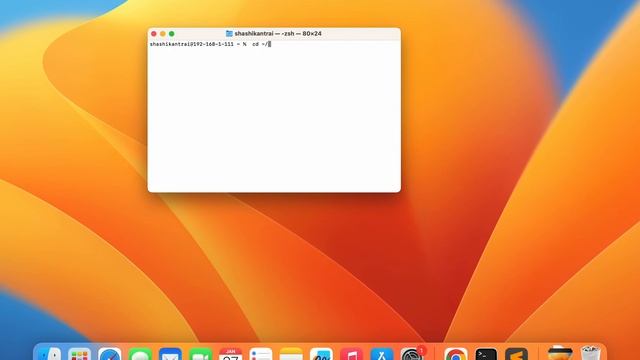Zoom Terminal with the green button
Viewport: 640px width, 360px height.
point(171,33)
